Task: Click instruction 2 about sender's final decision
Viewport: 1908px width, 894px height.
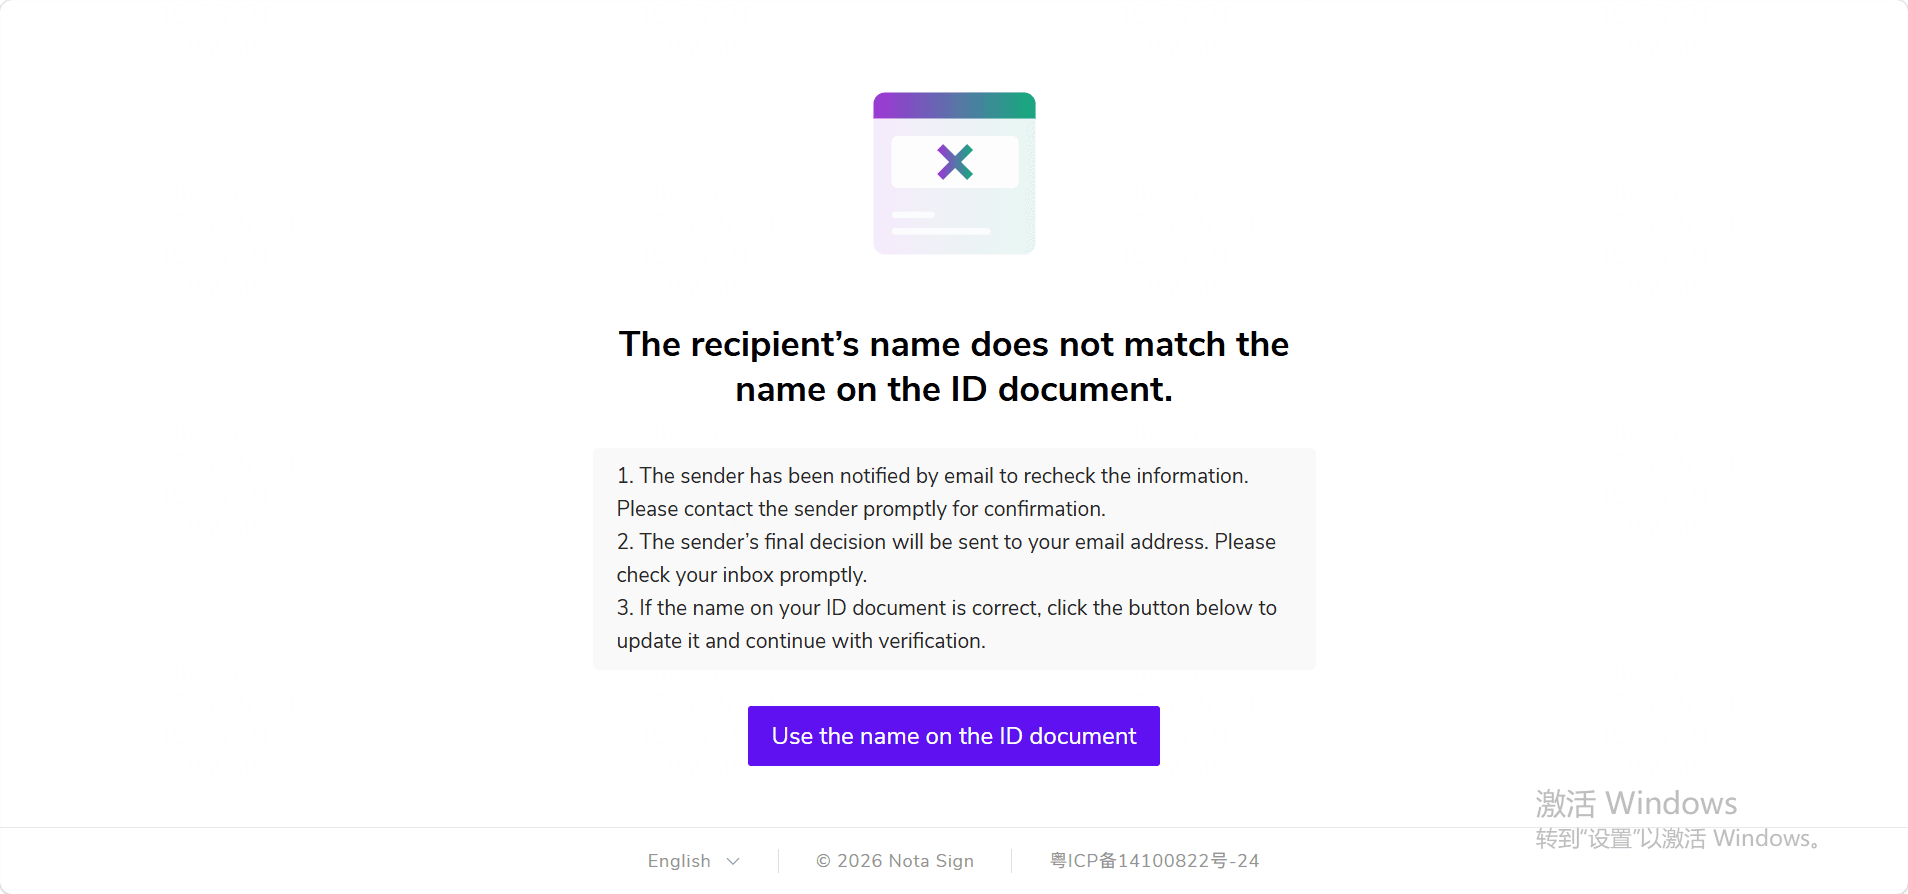Action: point(946,558)
